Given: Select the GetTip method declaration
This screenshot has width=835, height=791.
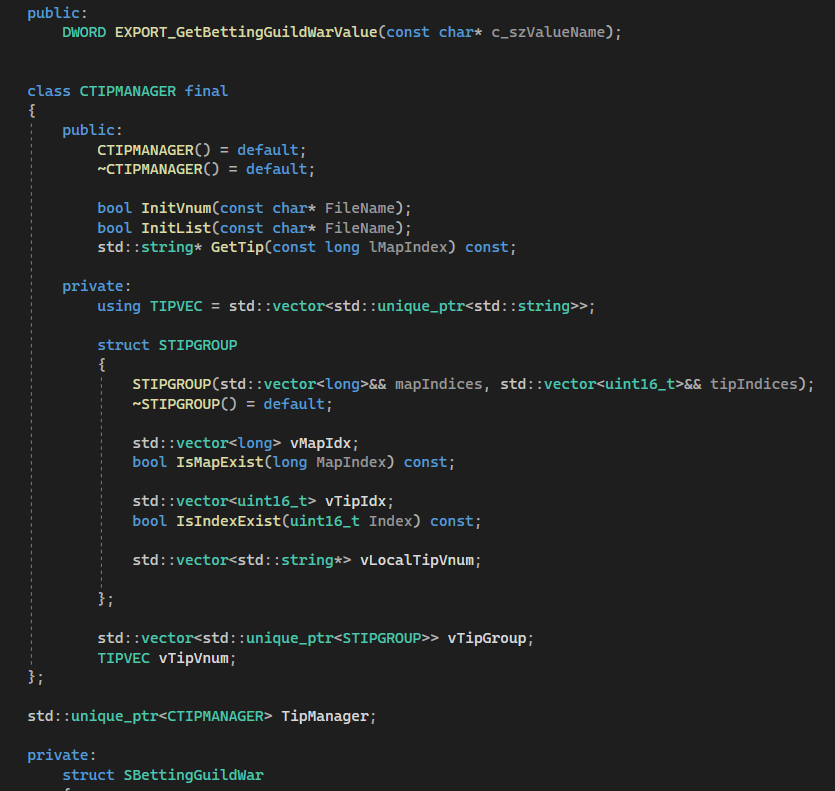Looking at the screenshot, I should tap(237, 247).
